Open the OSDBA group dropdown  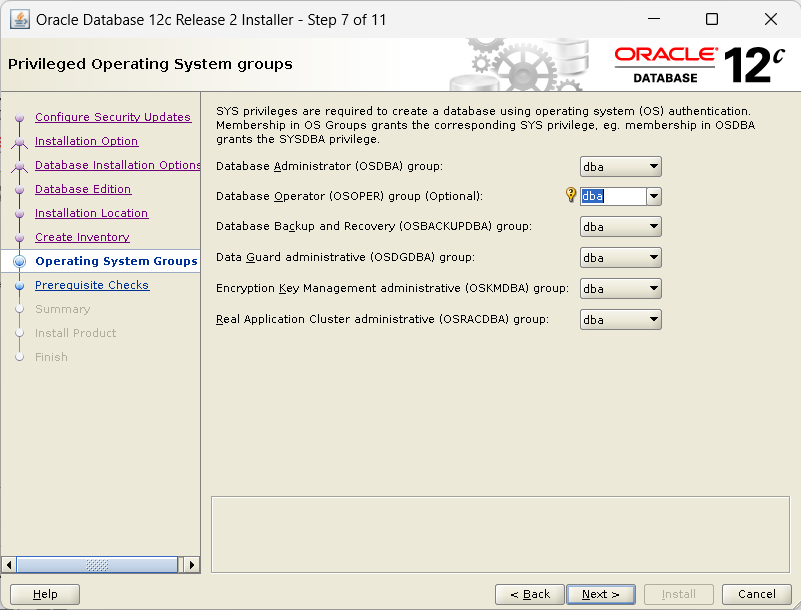pyautogui.click(x=621, y=167)
